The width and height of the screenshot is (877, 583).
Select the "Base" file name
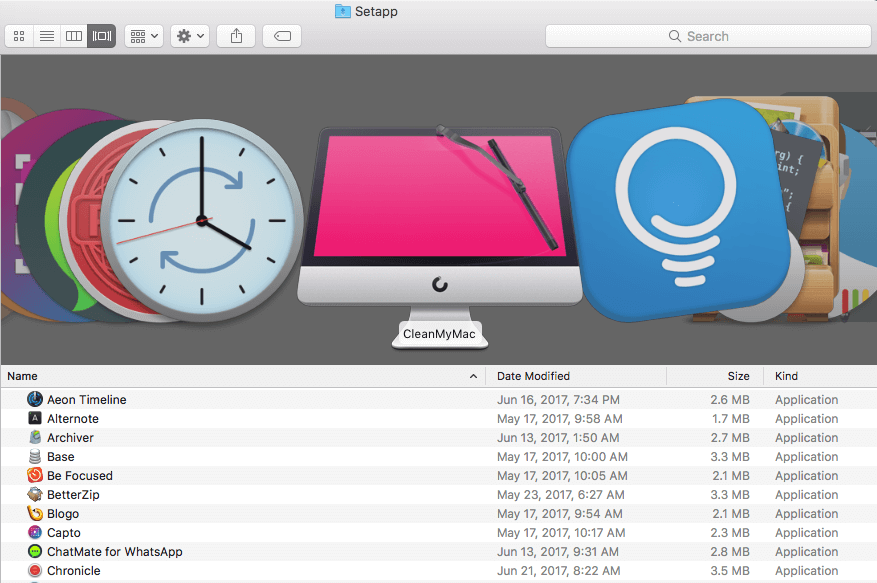[x=61, y=457]
